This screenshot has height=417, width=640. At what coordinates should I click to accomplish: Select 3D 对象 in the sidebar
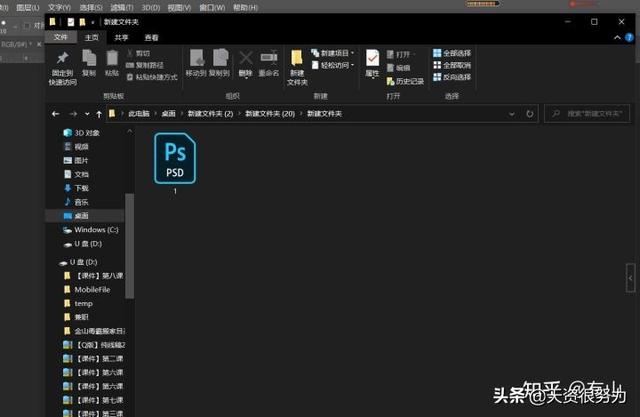pos(81,133)
